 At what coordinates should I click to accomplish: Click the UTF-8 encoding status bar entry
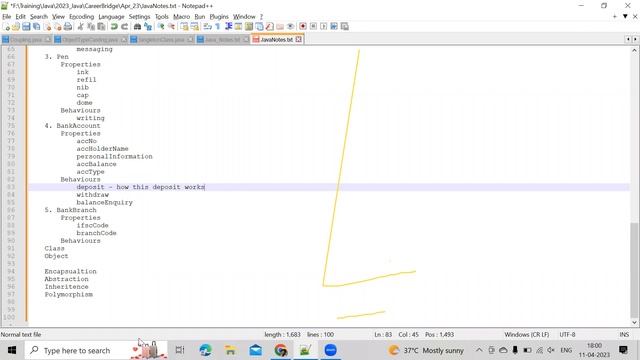tap(567, 334)
